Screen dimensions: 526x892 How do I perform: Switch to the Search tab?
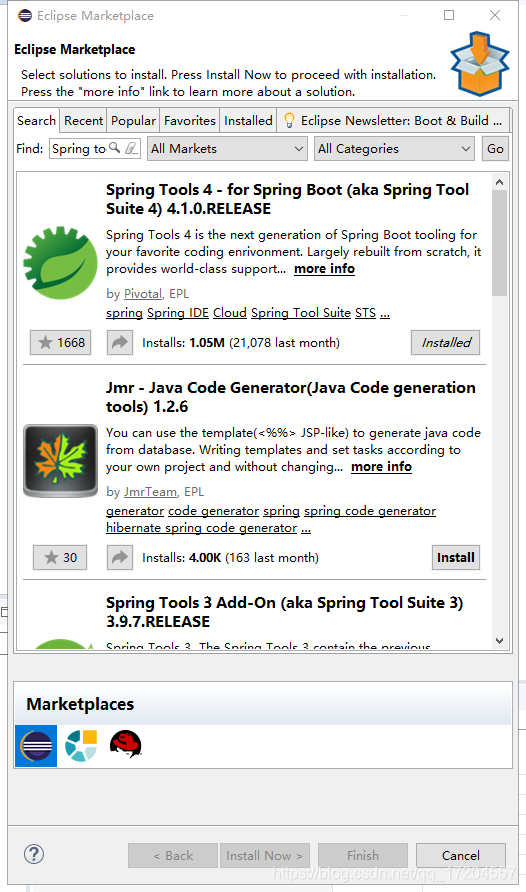36,121
